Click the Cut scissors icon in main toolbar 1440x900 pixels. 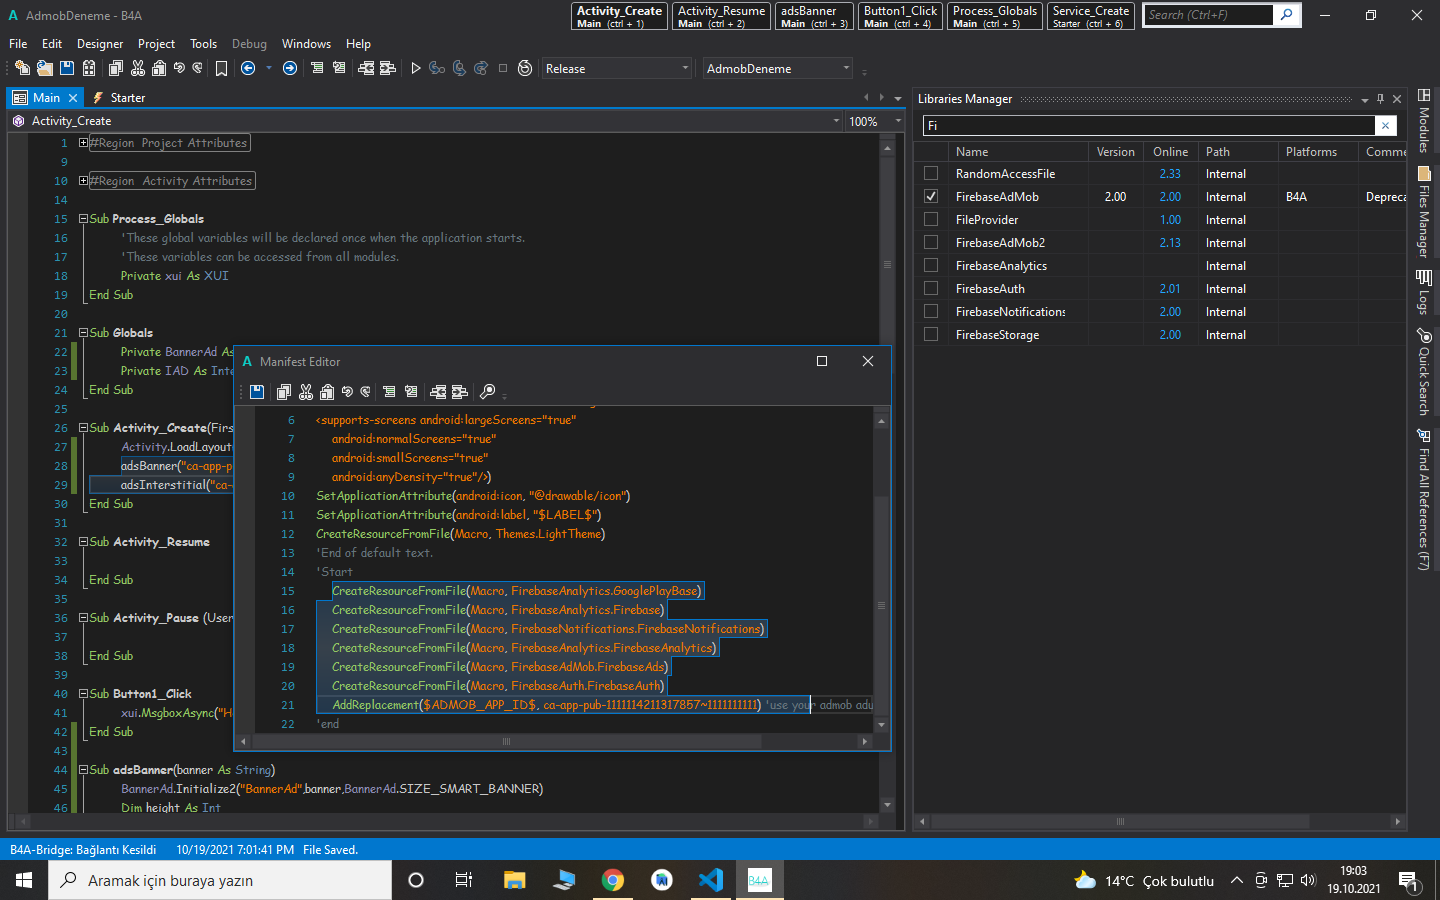click(138, 68)
